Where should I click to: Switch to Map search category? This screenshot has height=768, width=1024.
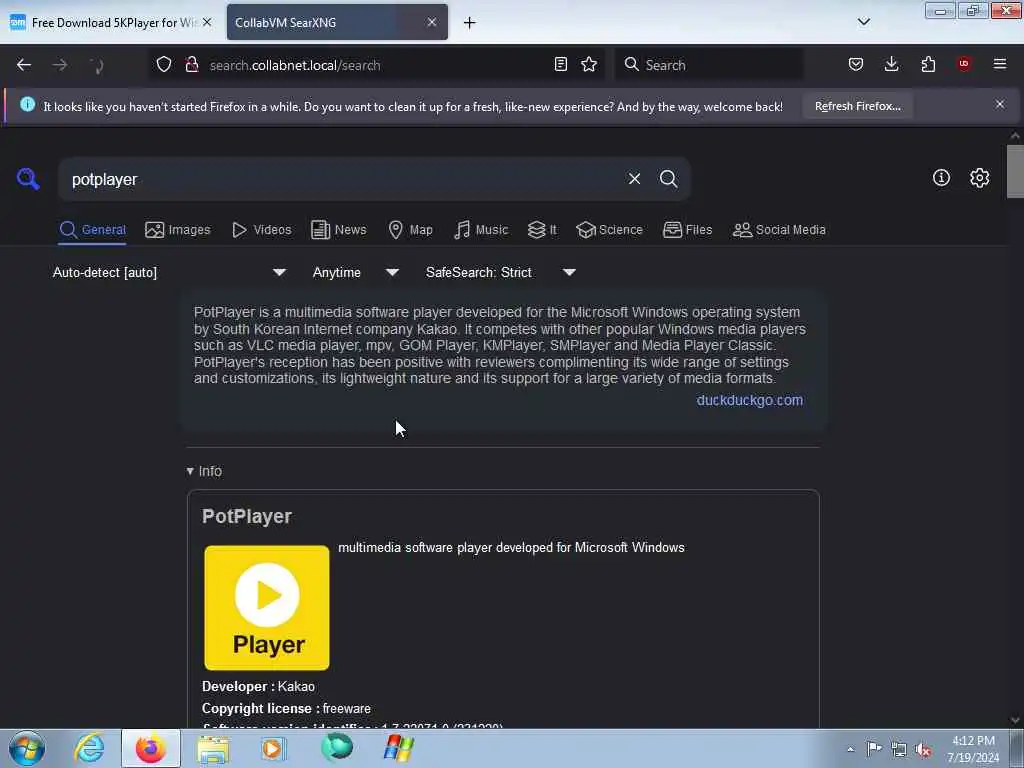pos(410,230)
